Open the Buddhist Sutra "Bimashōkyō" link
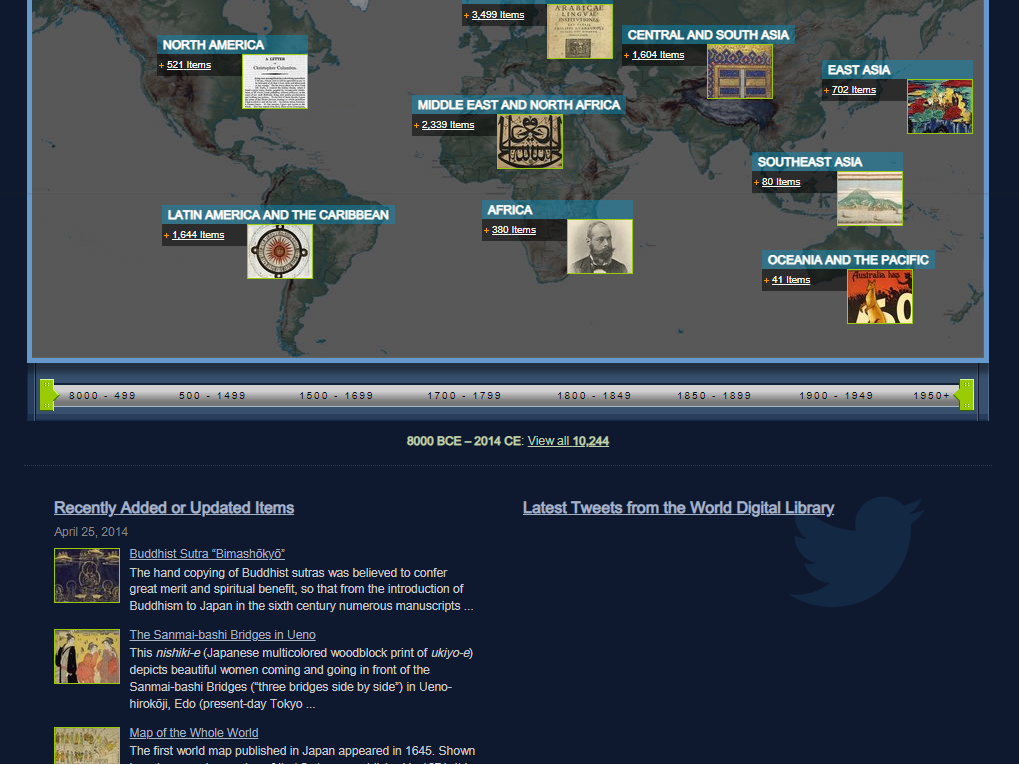This screenshot has width=1019, height=764. pyautogui.click(x=207, y=554)
